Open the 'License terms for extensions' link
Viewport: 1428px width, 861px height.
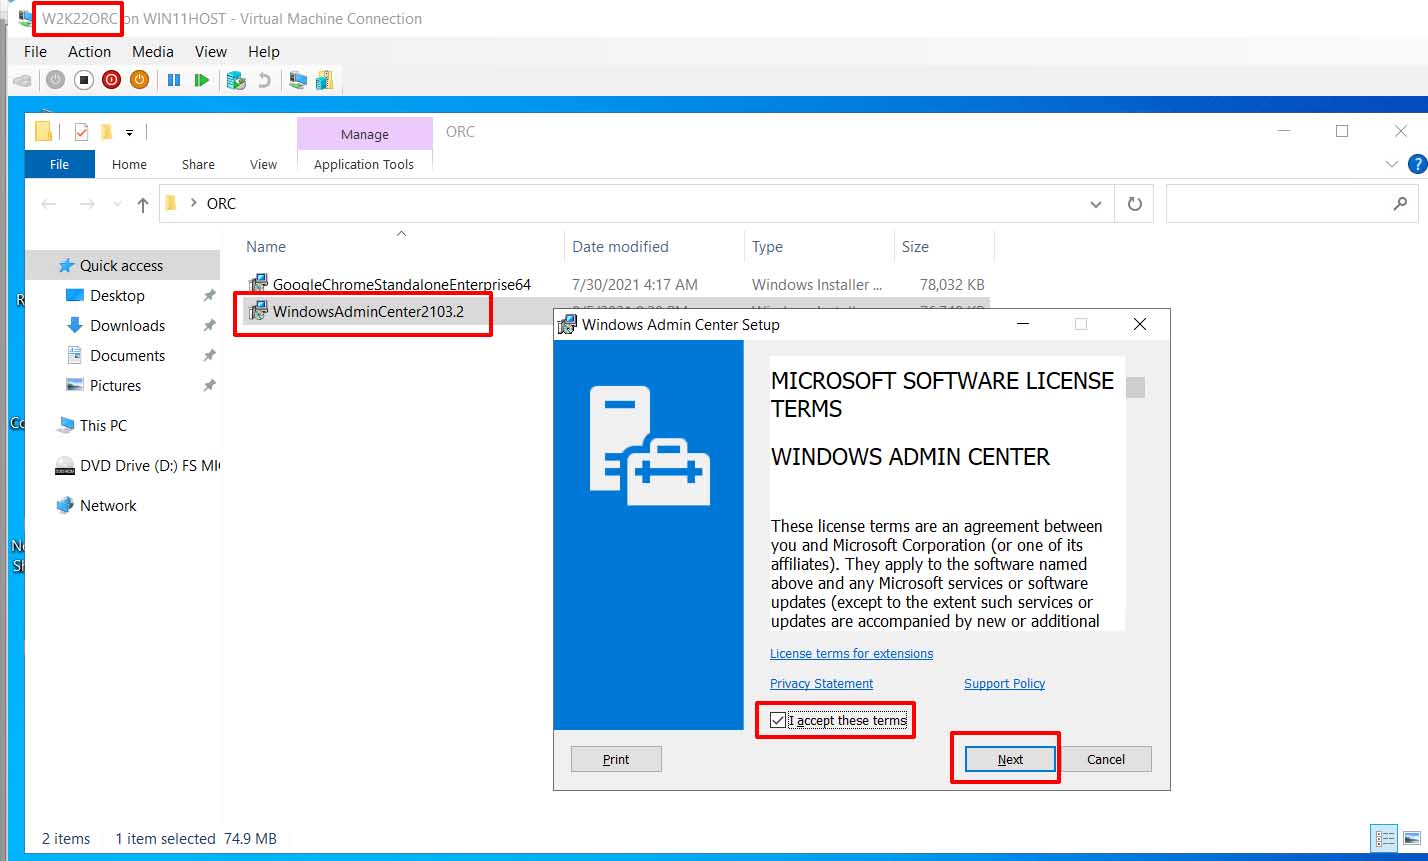pos(851,654)
